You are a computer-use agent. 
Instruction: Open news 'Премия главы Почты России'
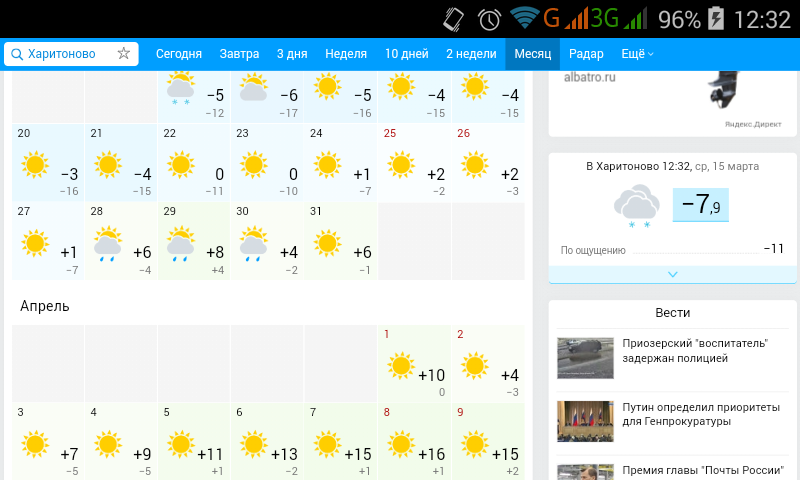click(703, 470)
